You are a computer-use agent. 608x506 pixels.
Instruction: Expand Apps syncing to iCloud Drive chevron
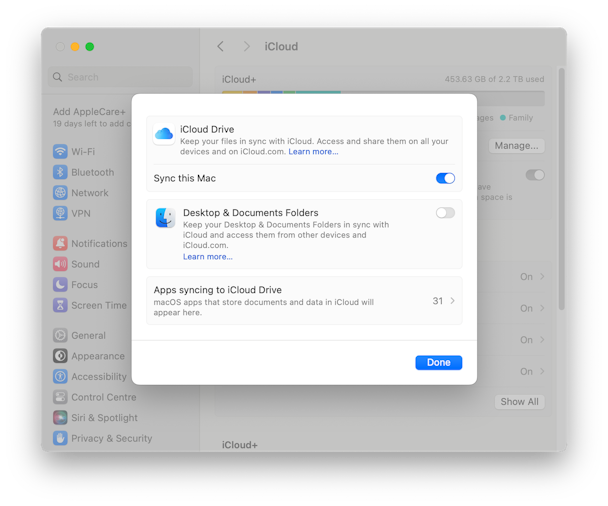[452, 300]
